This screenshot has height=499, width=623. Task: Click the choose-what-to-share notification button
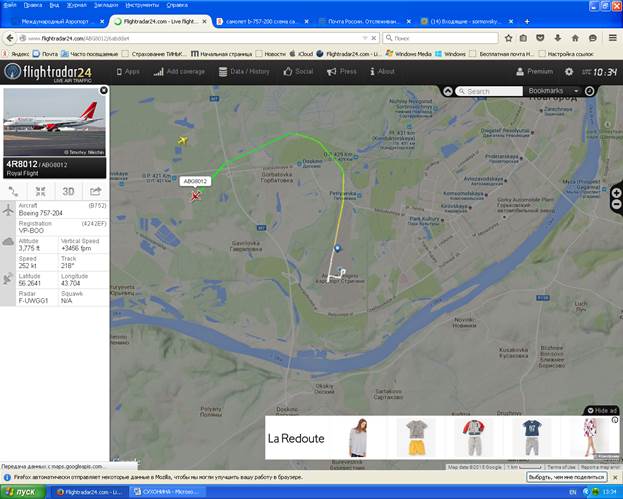pos(566,477)
